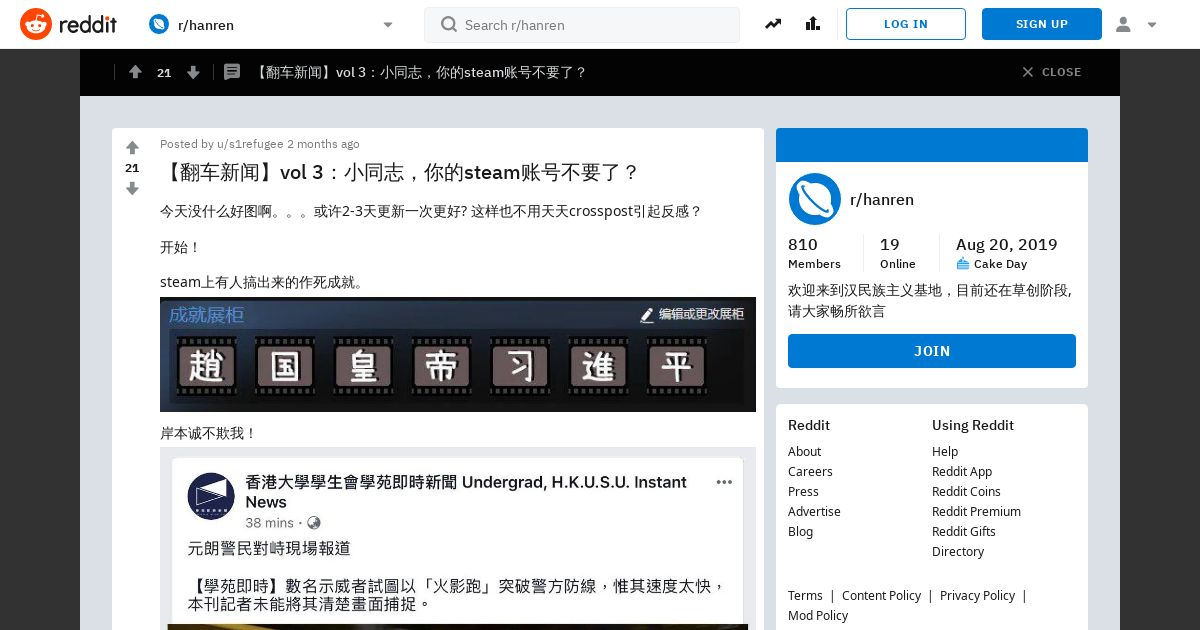Click the header vote score 21

click(x=164, y=72)
